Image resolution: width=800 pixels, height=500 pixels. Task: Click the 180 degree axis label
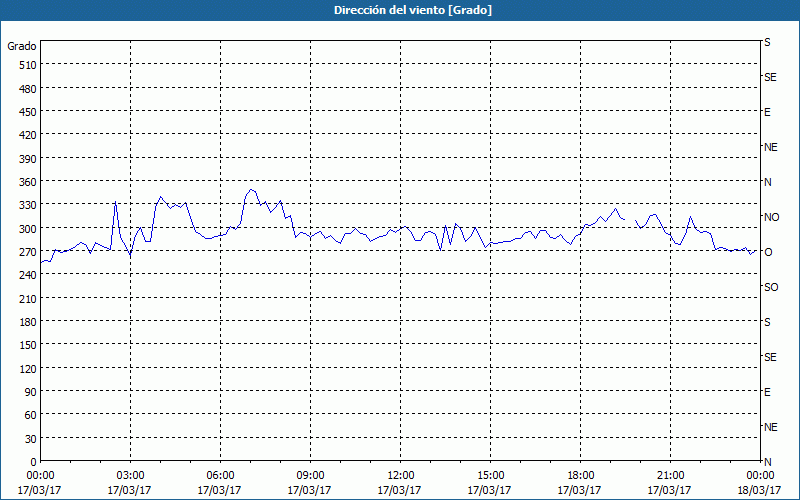(x=28, y=322)
